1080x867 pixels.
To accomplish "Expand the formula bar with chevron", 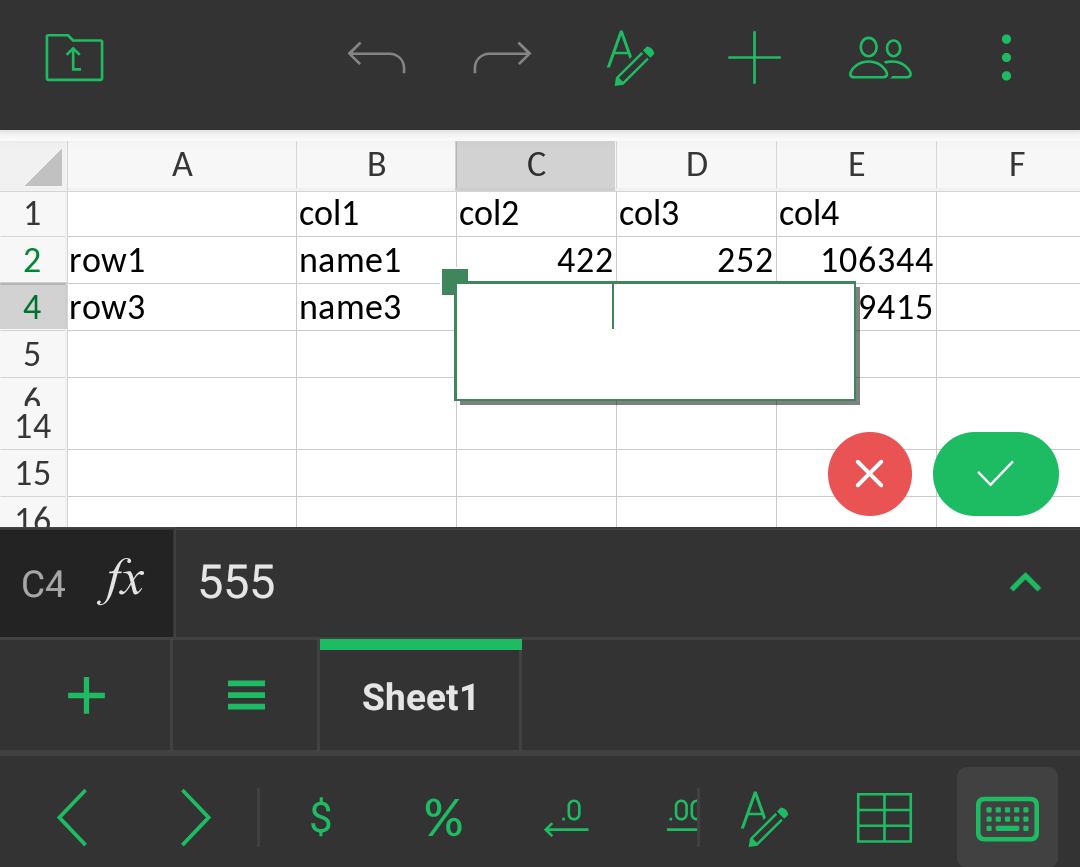I will 1026,582.
